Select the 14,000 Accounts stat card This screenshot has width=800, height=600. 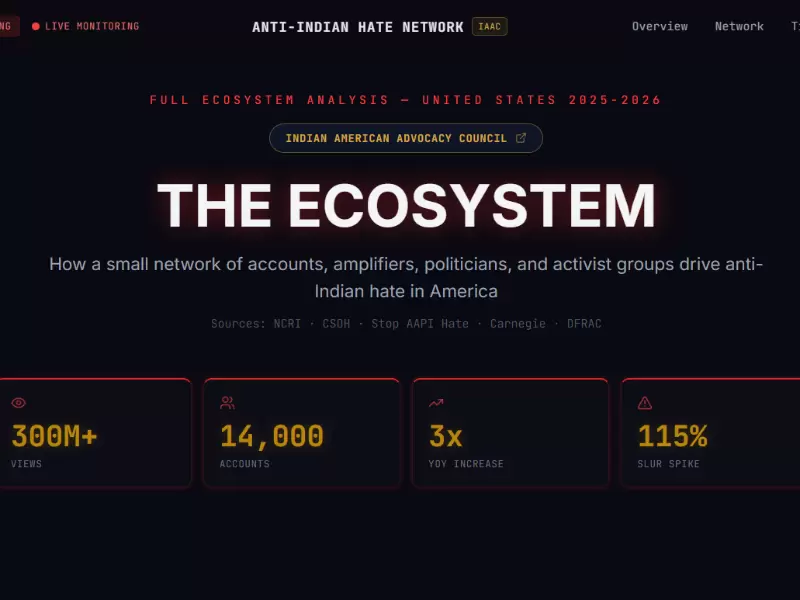(x=301, y=433)
